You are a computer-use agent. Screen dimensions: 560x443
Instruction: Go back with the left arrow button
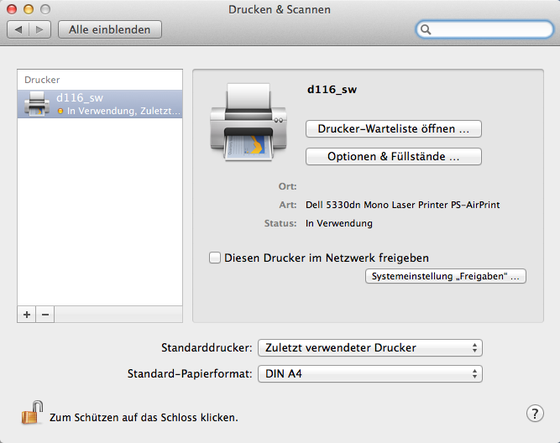coord(18,29)
